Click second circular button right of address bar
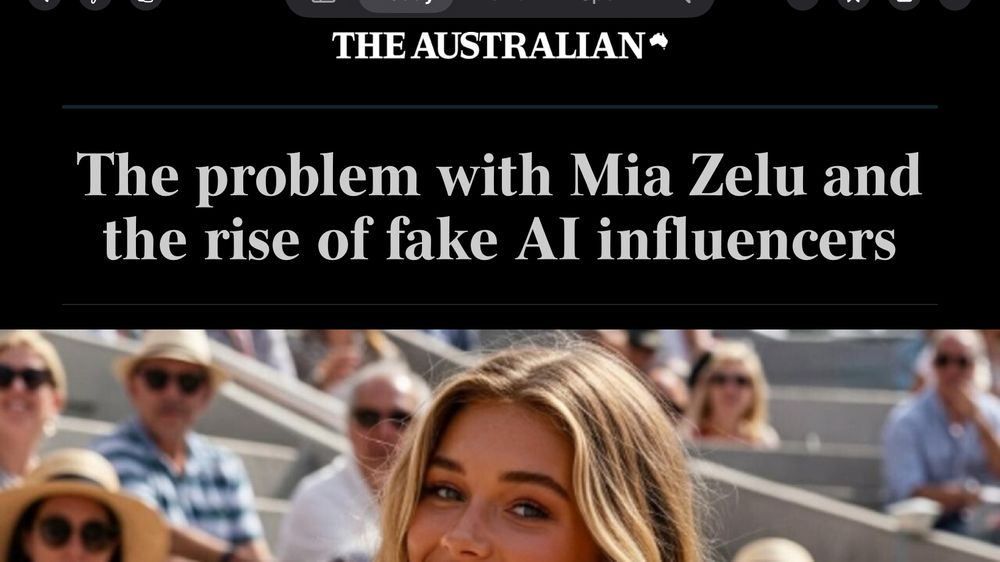Image resolution: width=1000 pixels, height=562 pixels. coord(853,3)
